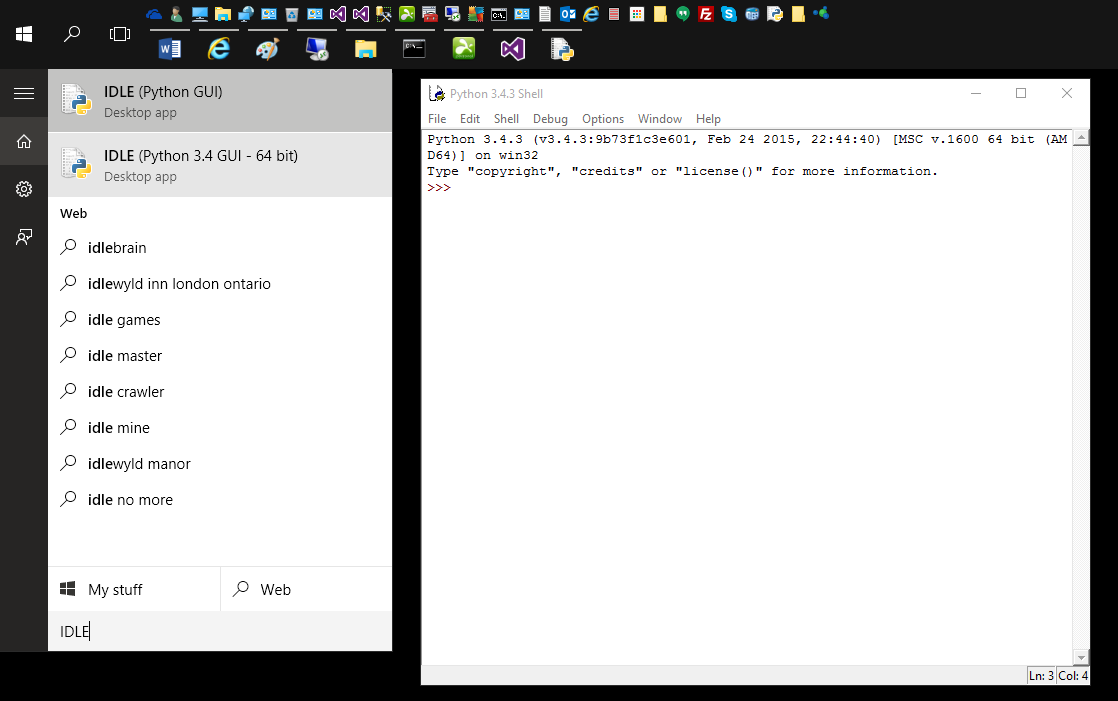Viewport: 1118px width, 701px height.
Task: Maximize the Python 3.4.3 Shell window
Action: [1021, 93]
